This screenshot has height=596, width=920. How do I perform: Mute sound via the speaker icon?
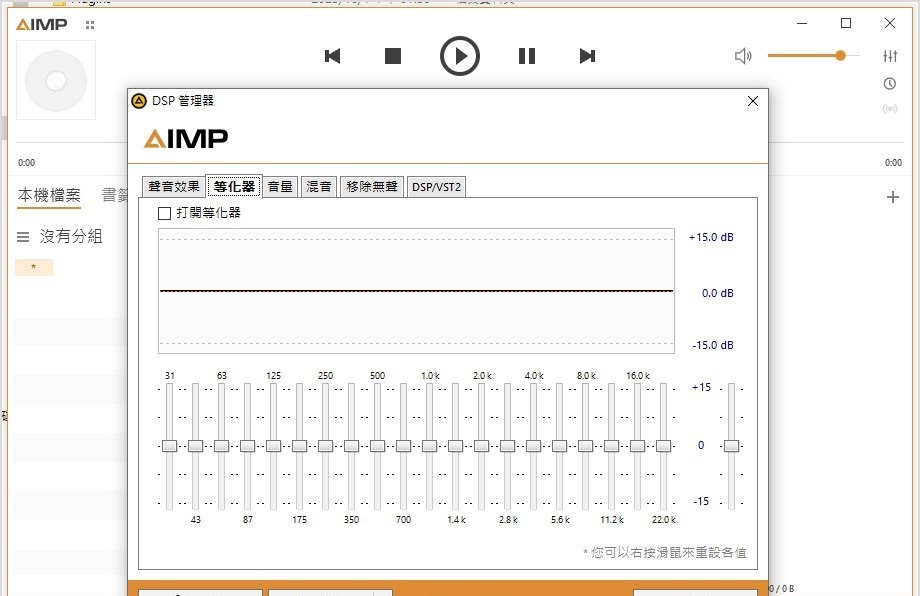(743, 56)
